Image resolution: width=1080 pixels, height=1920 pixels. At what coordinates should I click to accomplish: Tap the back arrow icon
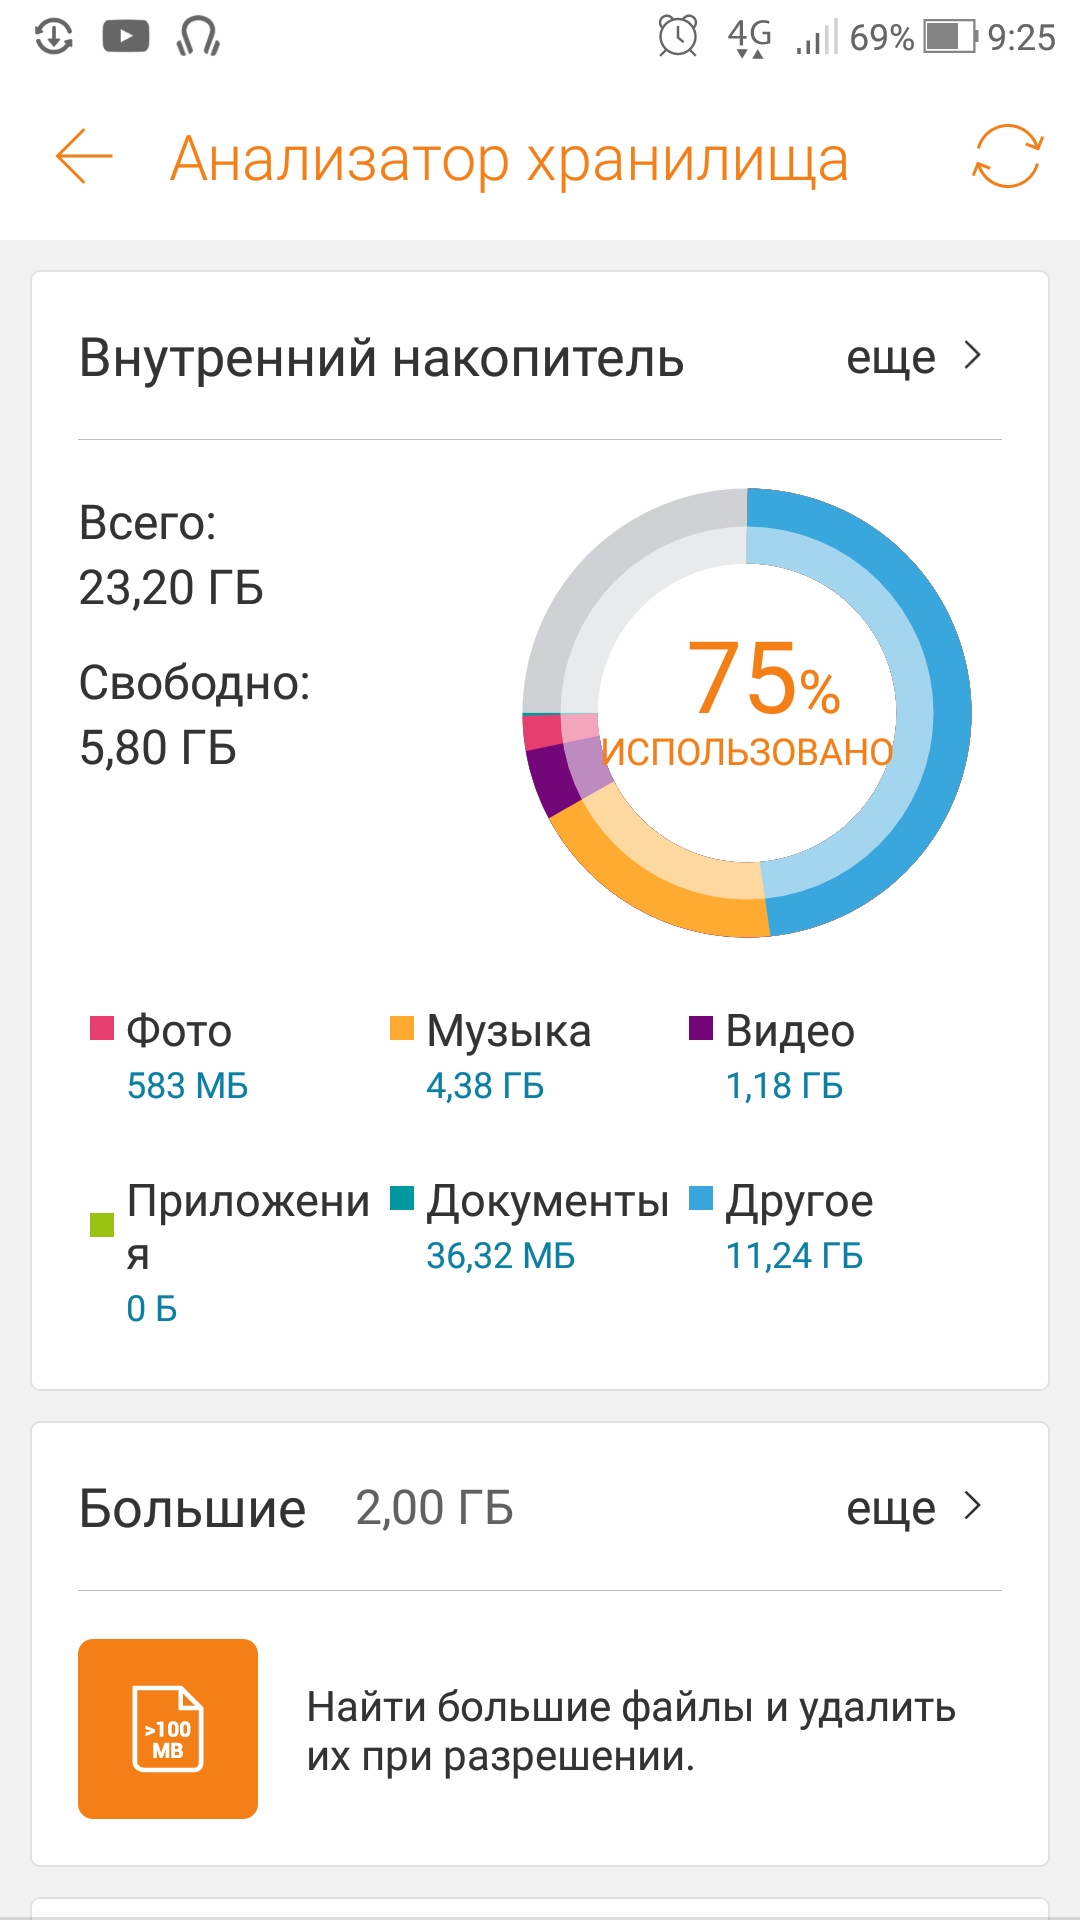point(84,157)
